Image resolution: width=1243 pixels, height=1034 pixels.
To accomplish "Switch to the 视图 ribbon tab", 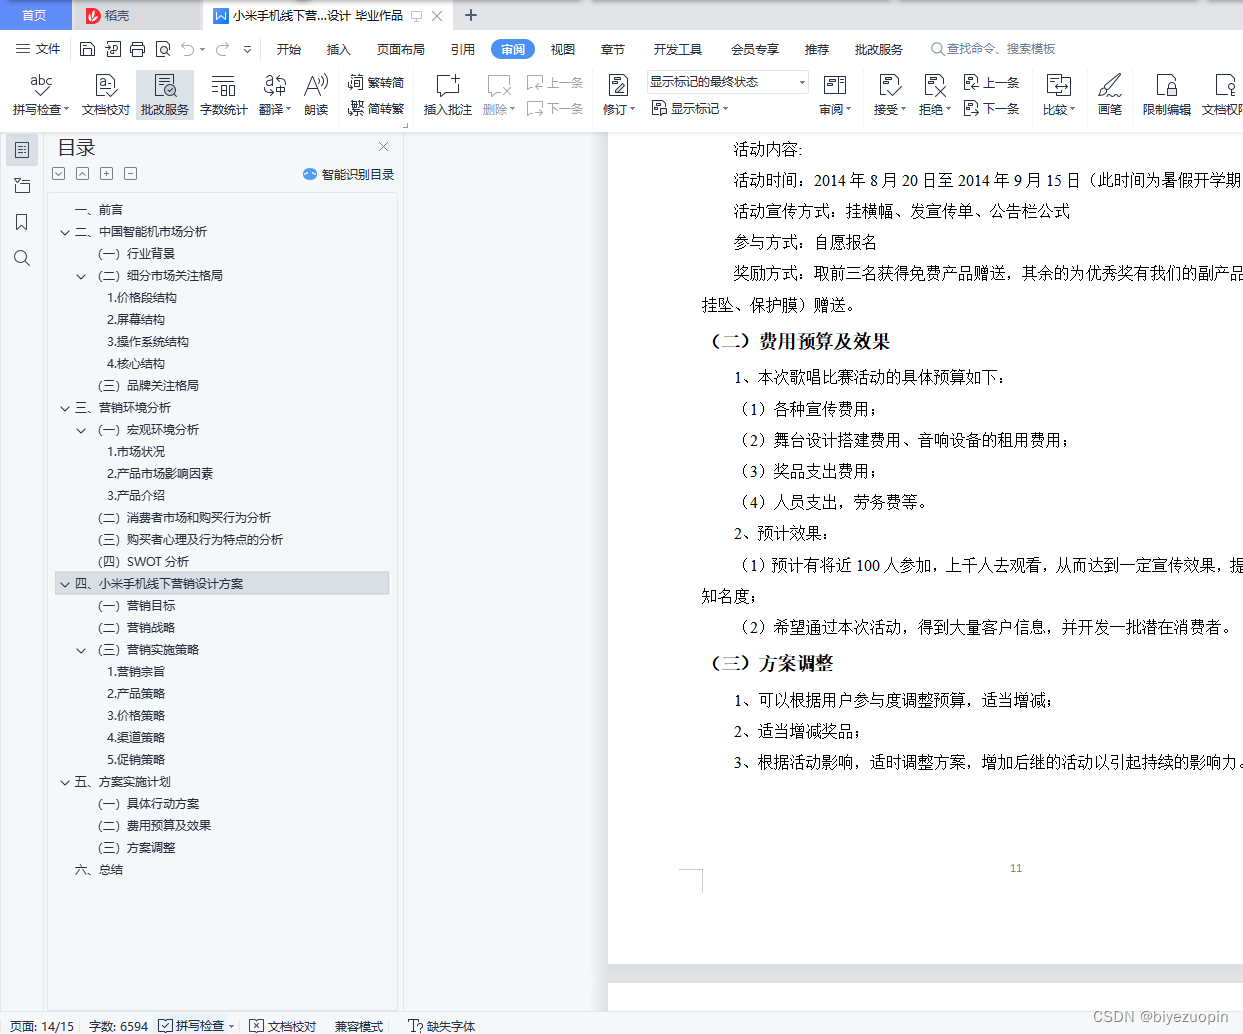I will 563,49.
